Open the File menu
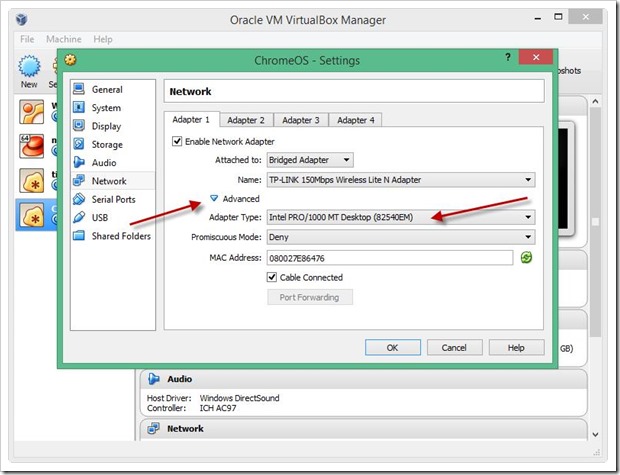Viewport: 620px width, 475px height. pos(27,39)
